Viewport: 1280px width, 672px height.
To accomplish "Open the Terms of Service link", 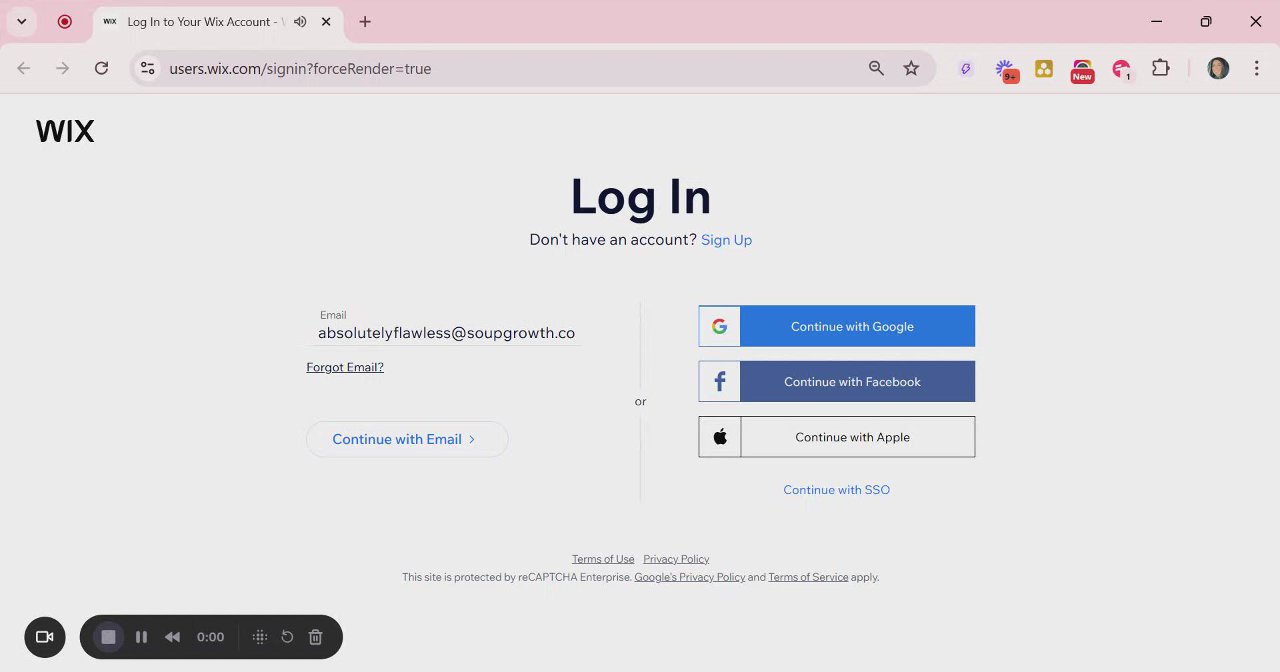I will [x=808, y=577].
